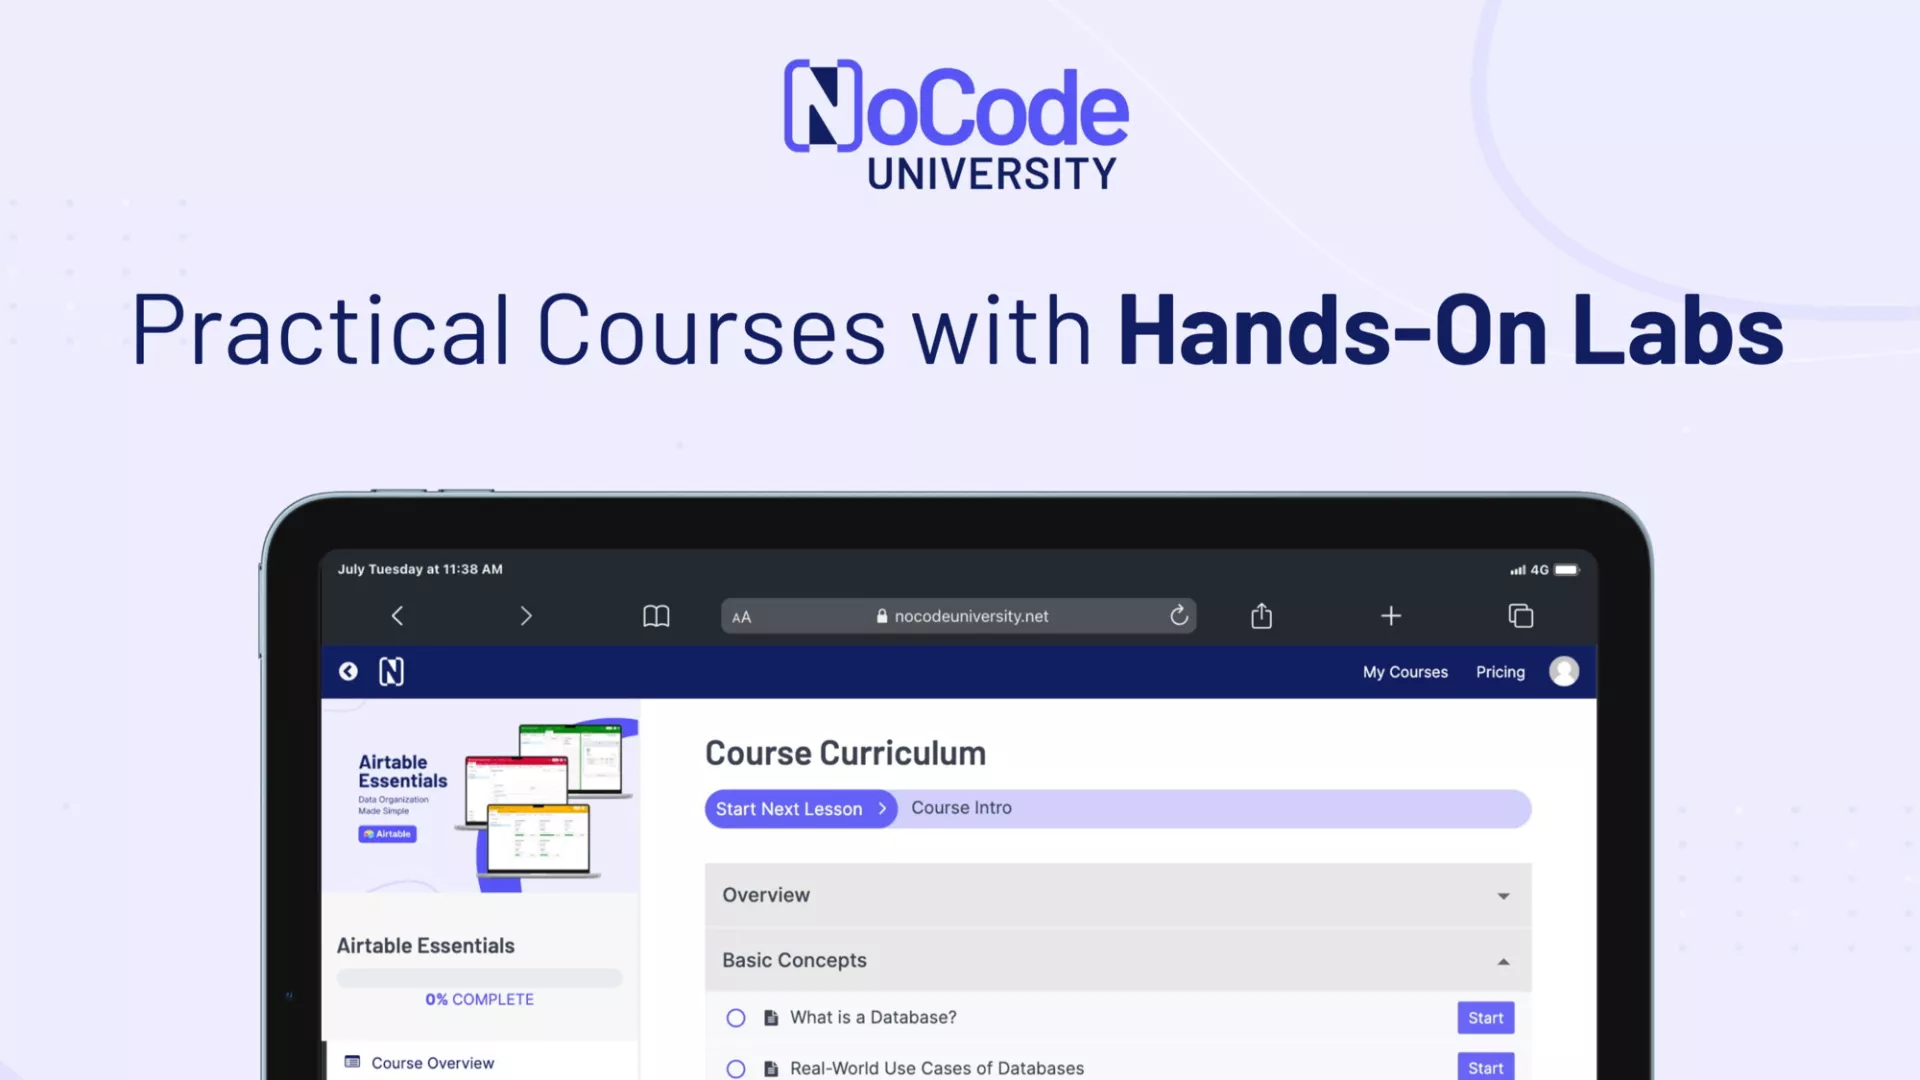Tap the browser forward arrow
The height and width of the screenshot is (1080, 1920).
(x=526, y=616)
